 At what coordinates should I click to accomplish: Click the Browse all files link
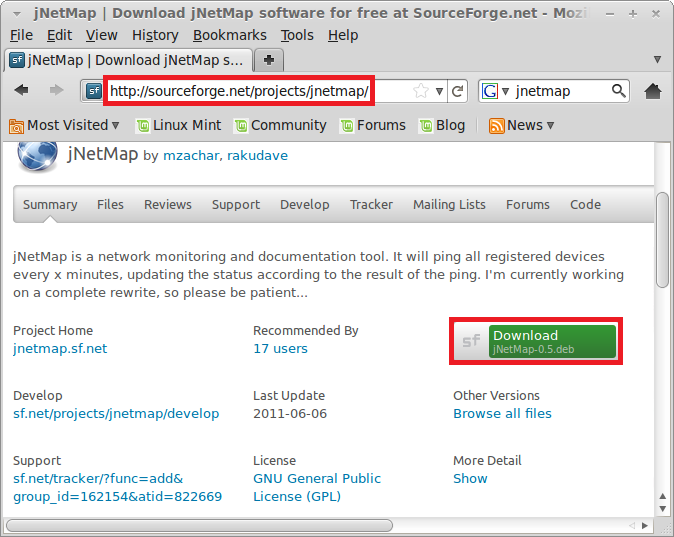tap(502, 414)
